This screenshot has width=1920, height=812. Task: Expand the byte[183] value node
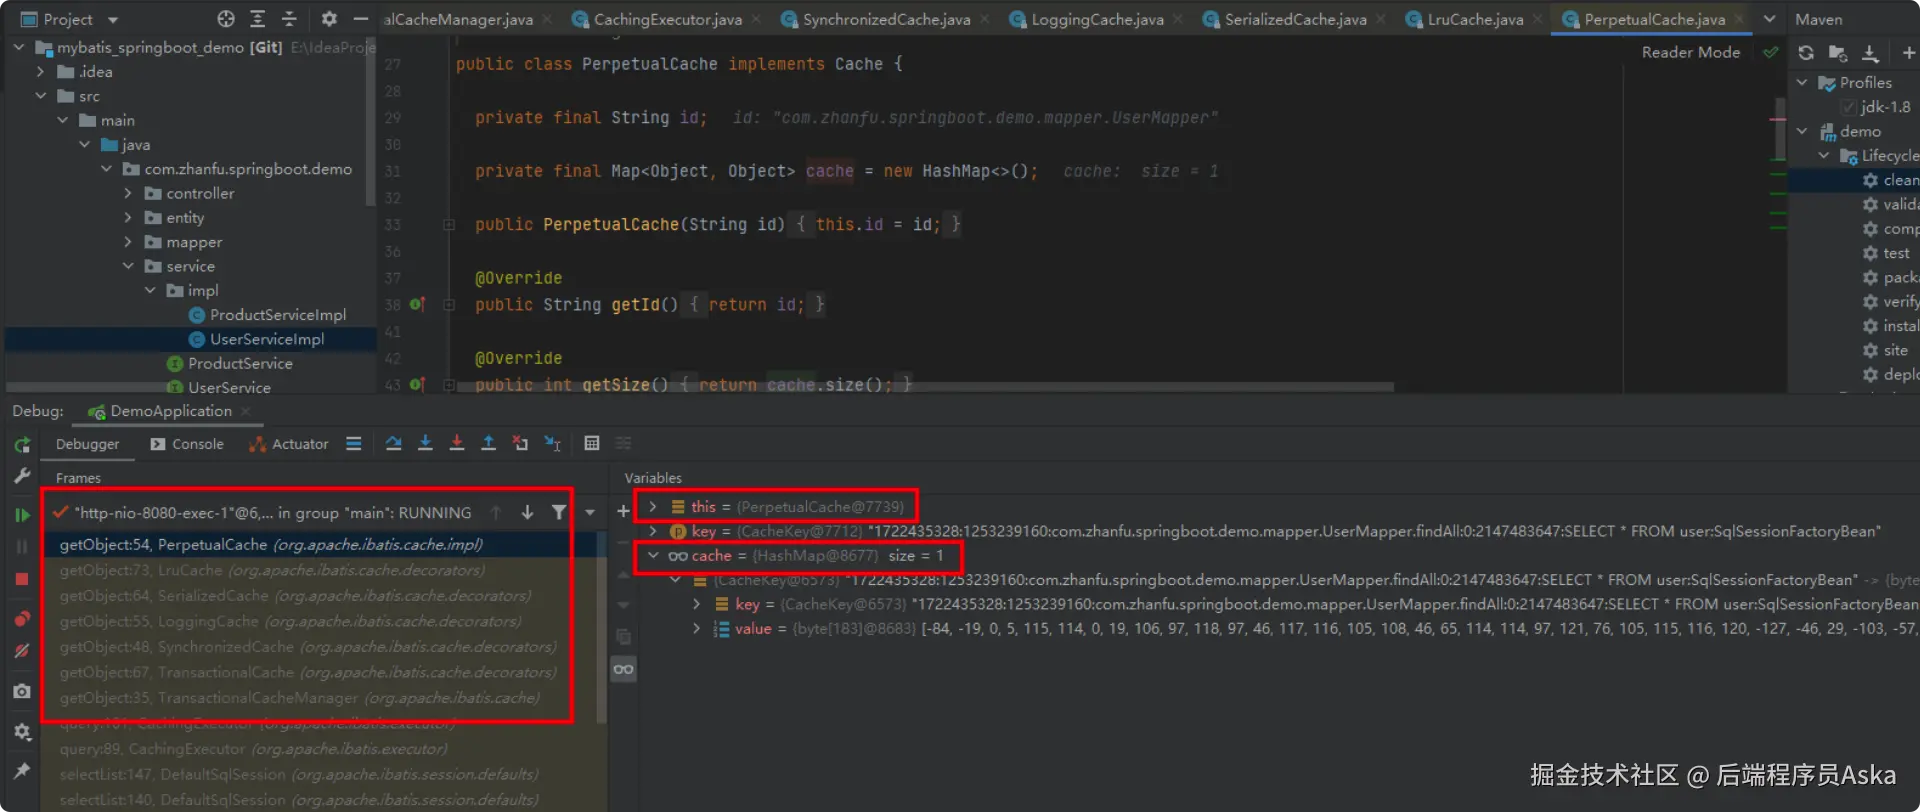point(697,628)
